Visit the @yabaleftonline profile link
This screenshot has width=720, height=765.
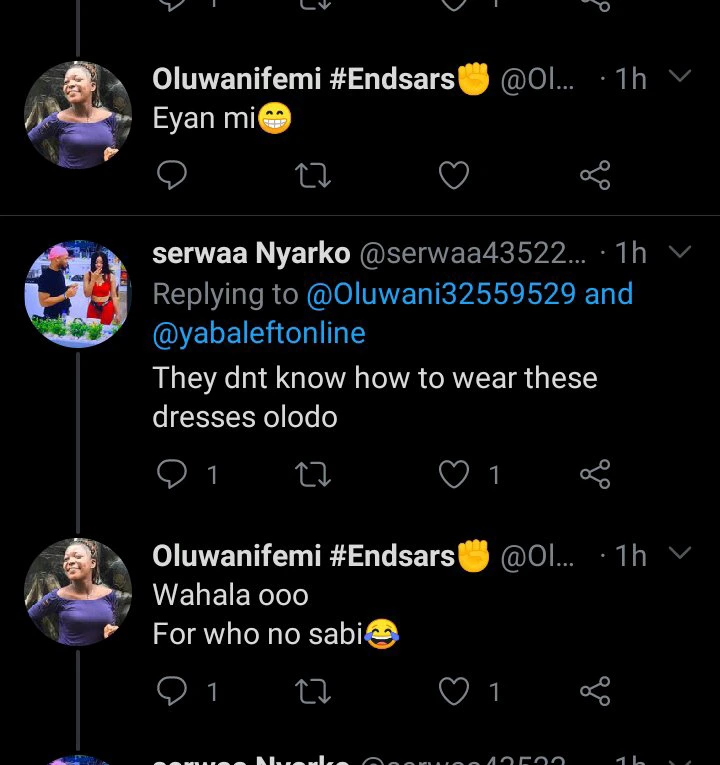click(x=258, y=333)
